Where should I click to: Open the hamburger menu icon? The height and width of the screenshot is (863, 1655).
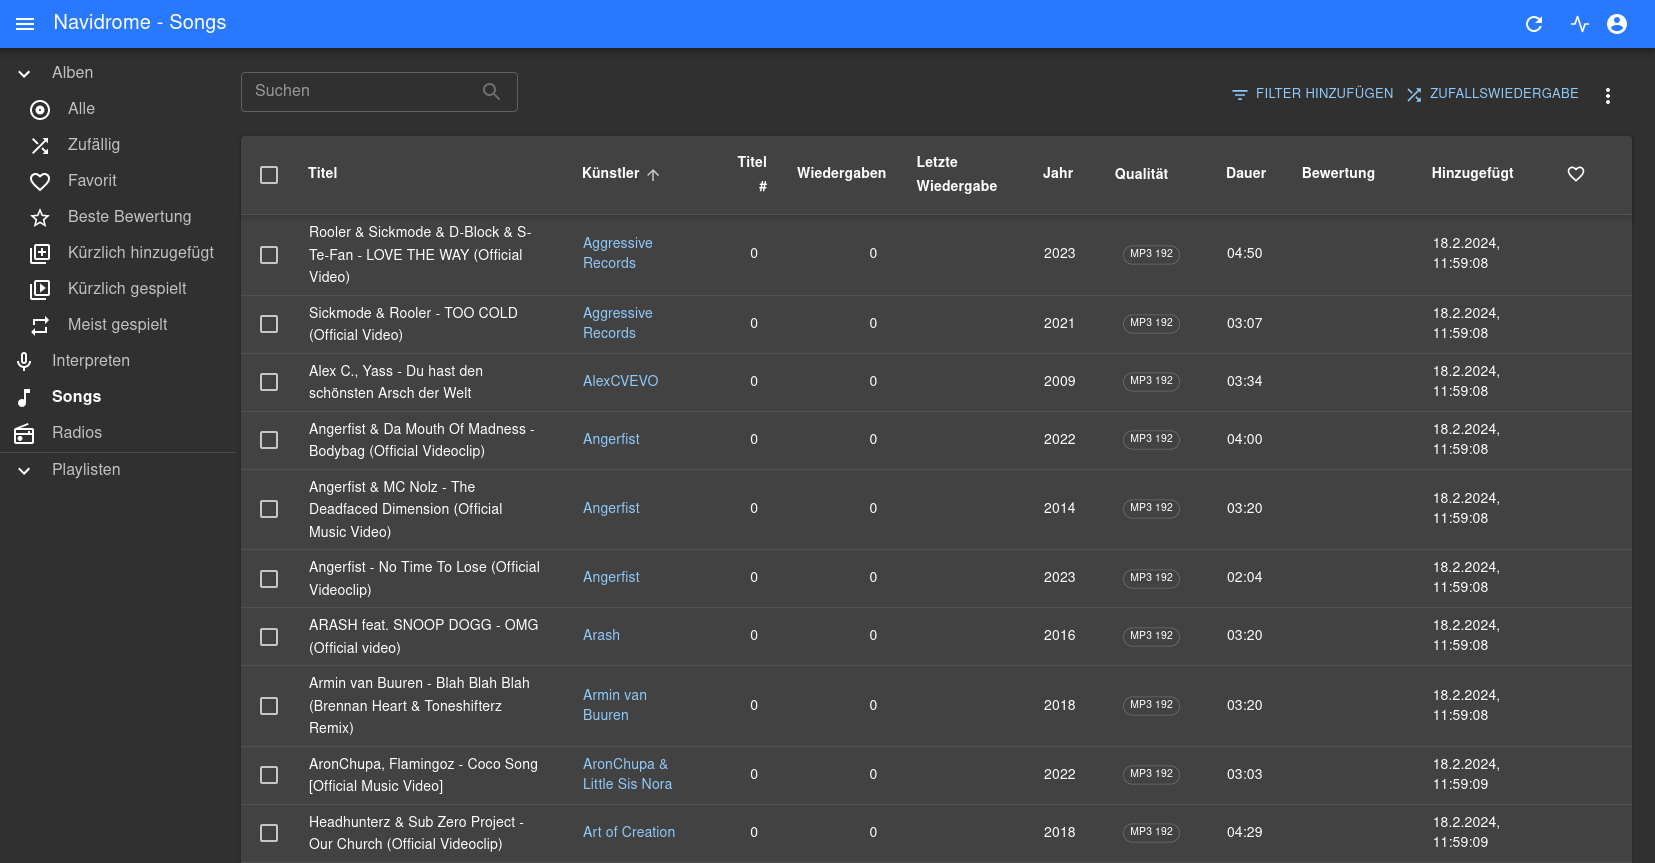(25, 24)
